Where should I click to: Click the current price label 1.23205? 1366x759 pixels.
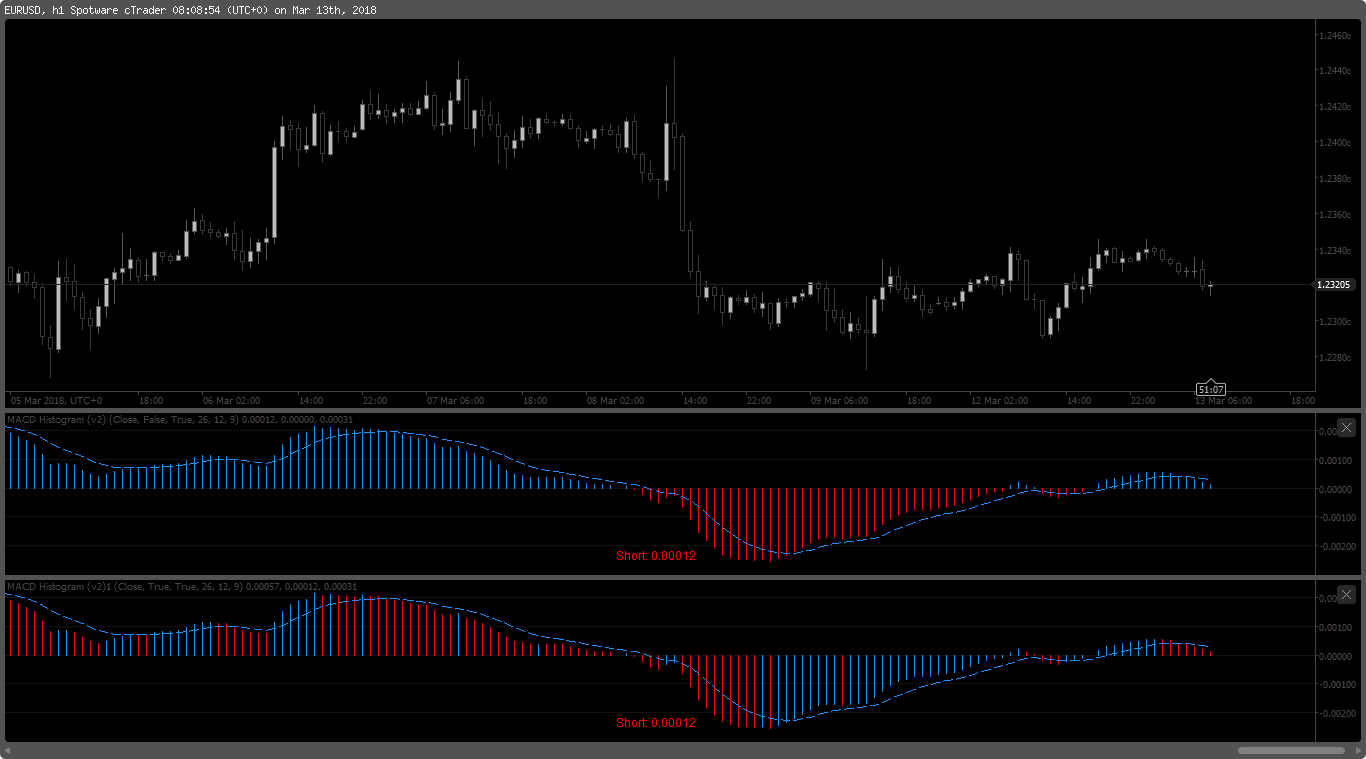[x=1333, y=285]
